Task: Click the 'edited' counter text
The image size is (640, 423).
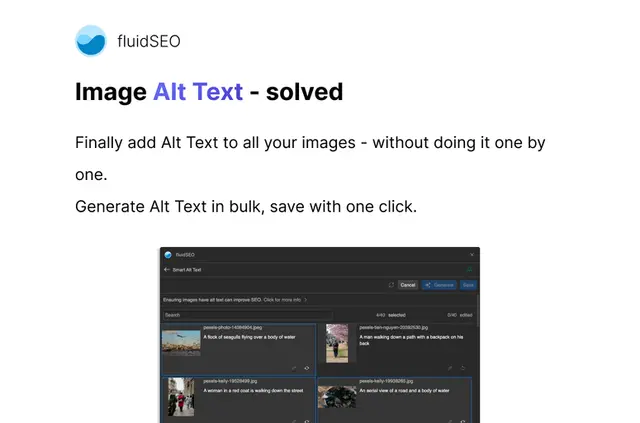Action: tap(466, 315)
